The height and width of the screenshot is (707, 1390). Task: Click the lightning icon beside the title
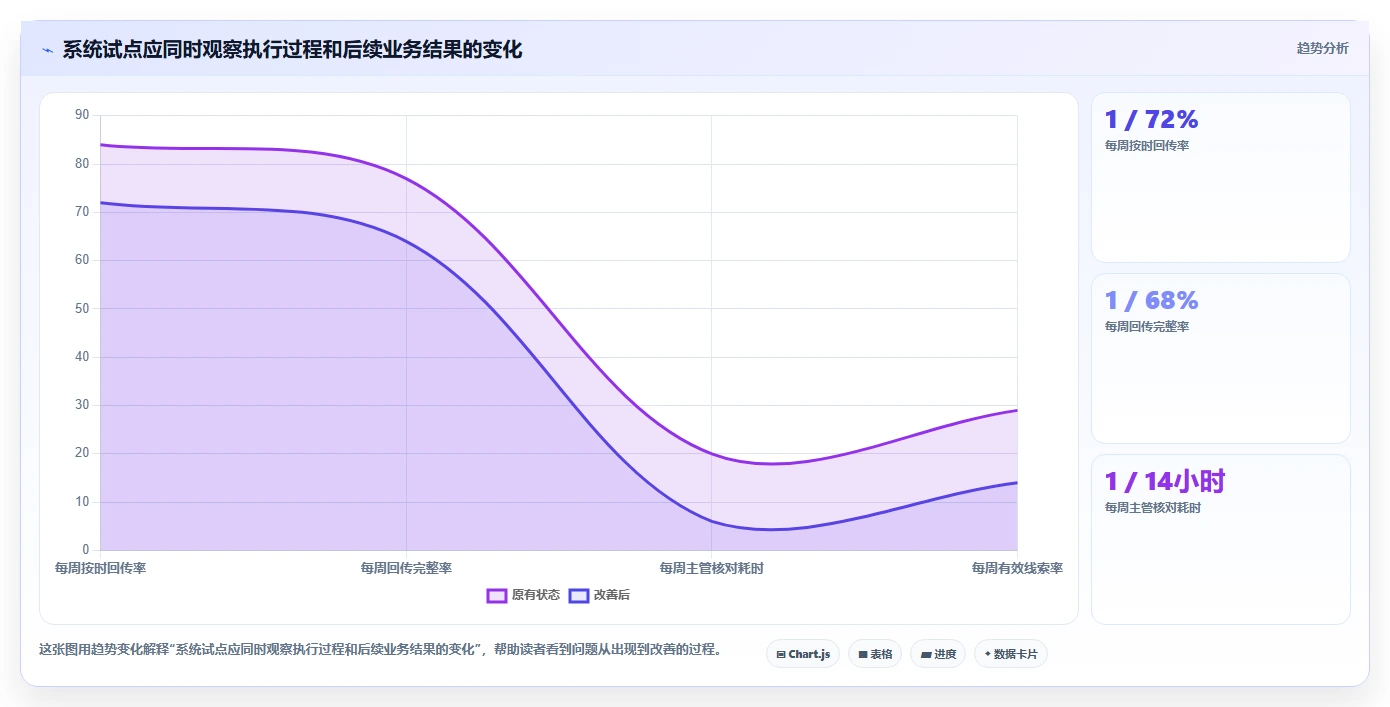coord(47,50)
